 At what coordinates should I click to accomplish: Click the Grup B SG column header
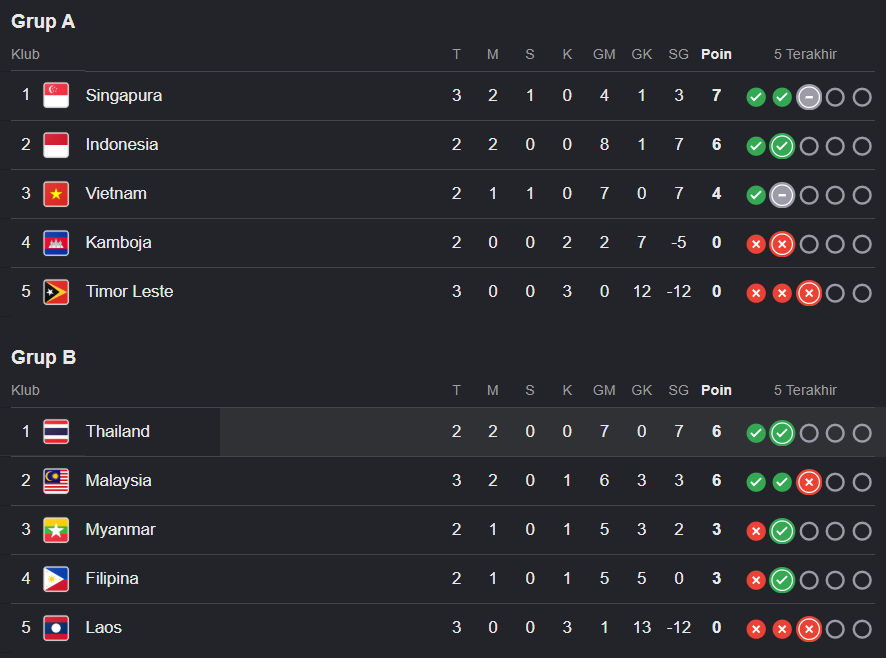[678, 390]
